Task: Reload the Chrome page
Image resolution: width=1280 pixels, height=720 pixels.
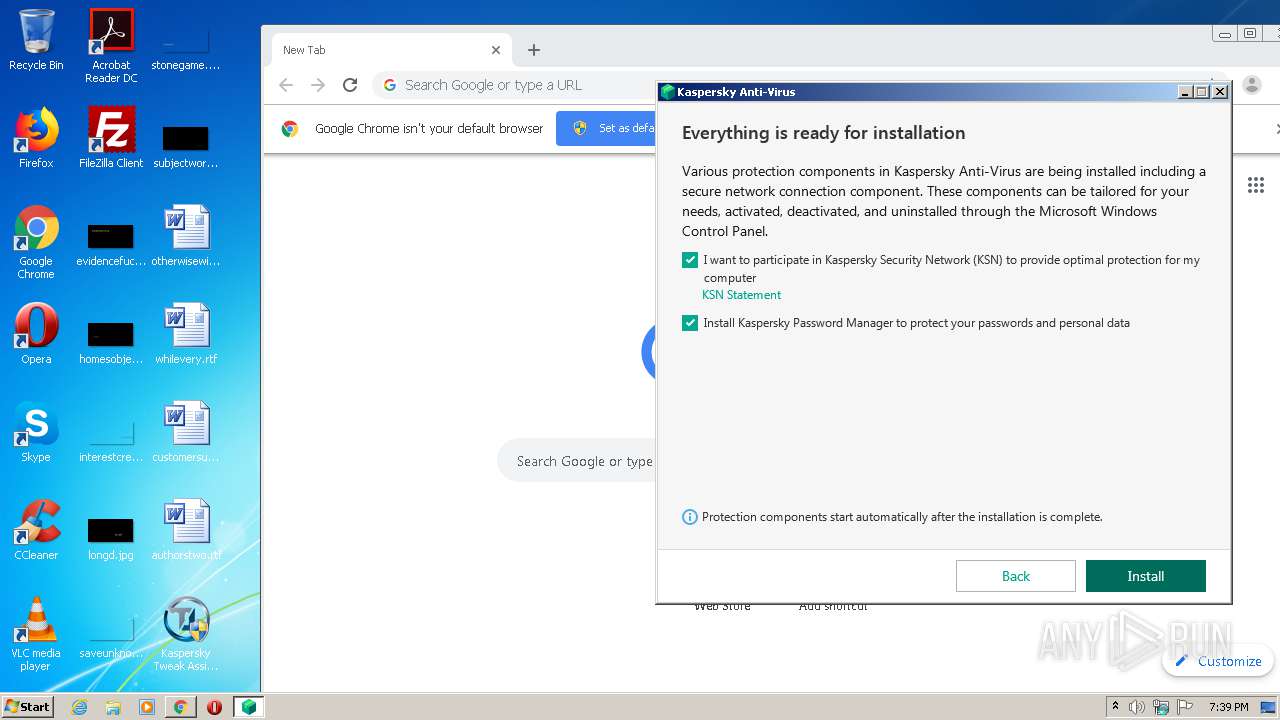Action: click(350, 85)
